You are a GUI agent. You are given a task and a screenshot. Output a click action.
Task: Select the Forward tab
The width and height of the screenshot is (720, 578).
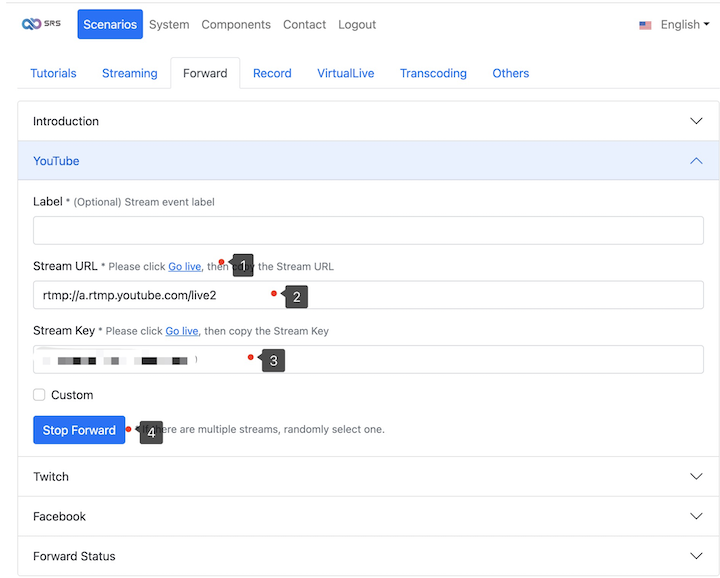pyautogui.click(x=205, y=73)
